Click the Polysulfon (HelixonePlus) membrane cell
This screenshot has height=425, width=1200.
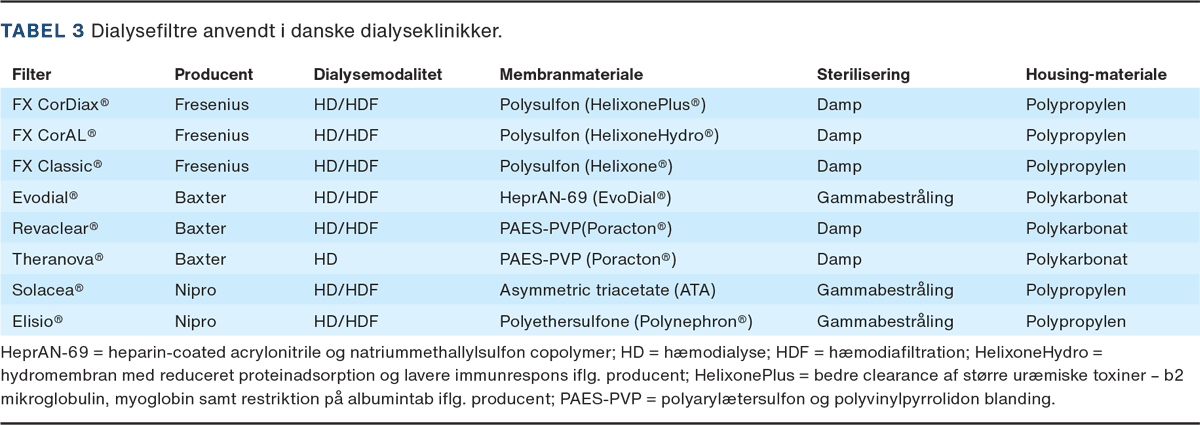[x=603, y=104]
